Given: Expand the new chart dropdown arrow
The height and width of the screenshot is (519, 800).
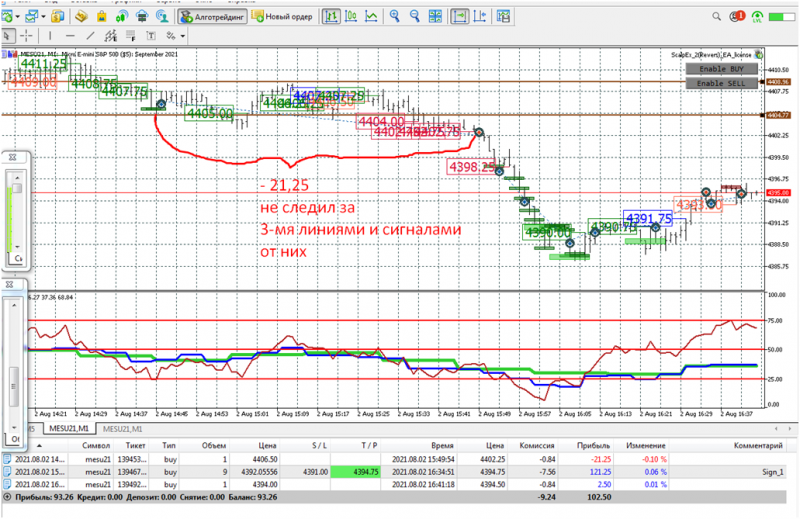Looking at the screenshot, I should (17, 17).
